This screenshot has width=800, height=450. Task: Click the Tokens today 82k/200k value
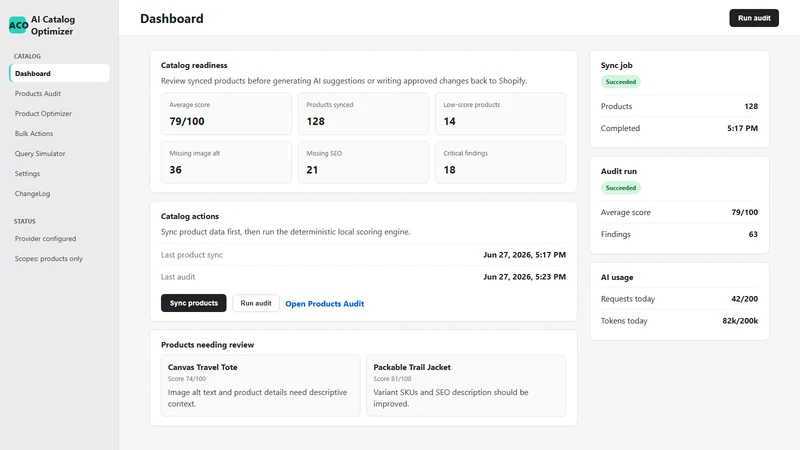point(740,320)
